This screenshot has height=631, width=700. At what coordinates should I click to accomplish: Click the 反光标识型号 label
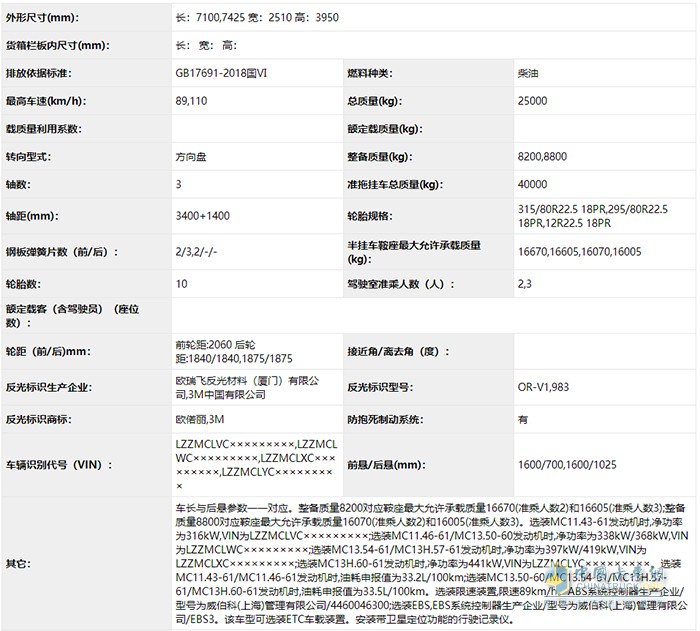point(380,388)
